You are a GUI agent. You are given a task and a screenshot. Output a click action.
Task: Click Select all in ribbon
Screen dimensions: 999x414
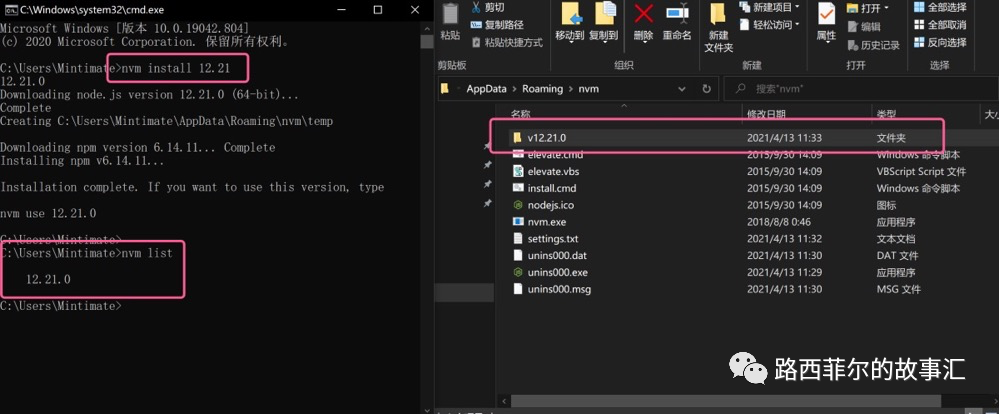click(940, 7)
